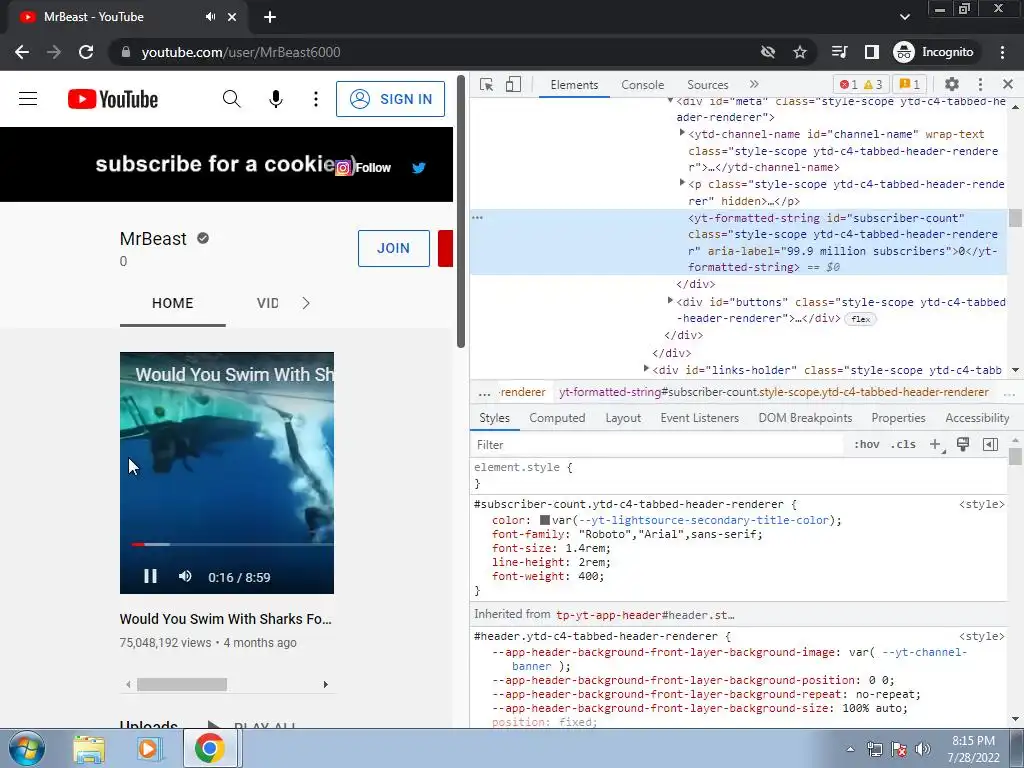Image resolution: width=1024 pixels, height=768 pixels.
Task: Open the YouTube hamburger guide menu
Action: [x=27, y=99]
